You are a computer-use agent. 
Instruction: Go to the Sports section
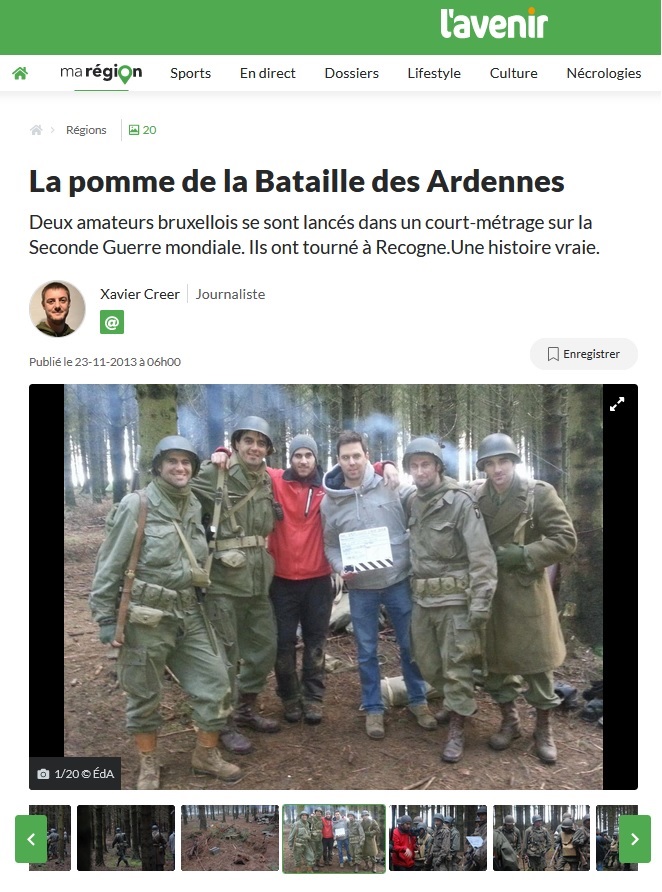pos(191,73)
